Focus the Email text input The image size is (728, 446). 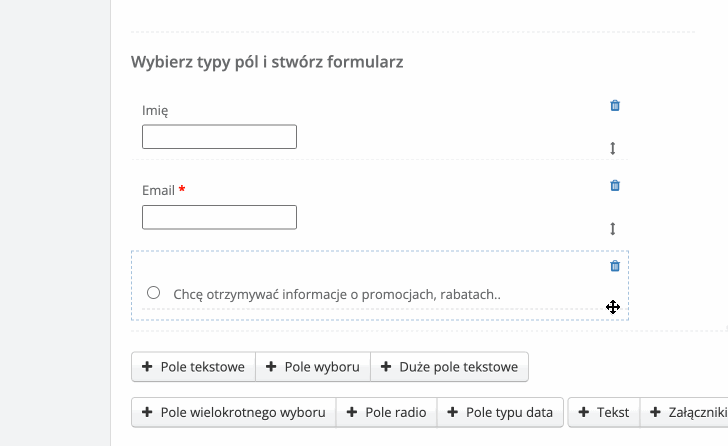[219, 217]
